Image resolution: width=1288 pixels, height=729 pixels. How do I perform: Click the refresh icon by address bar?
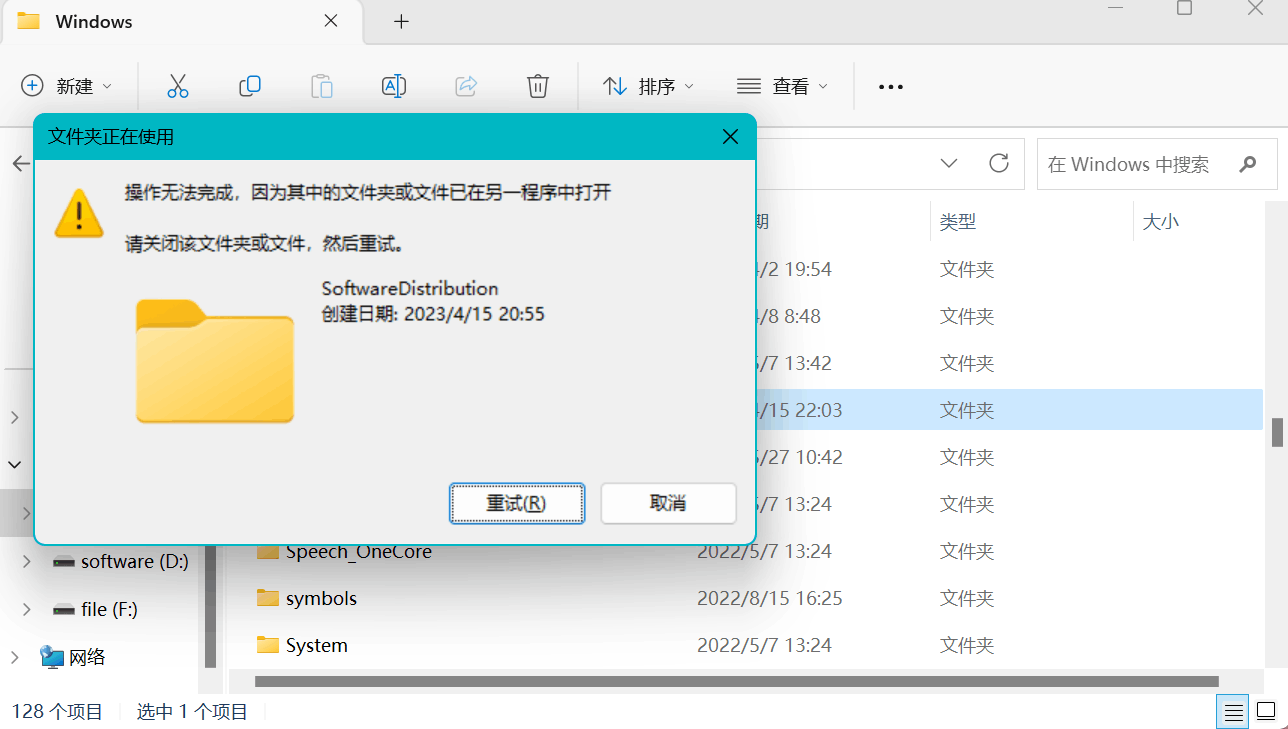[999, 164]
